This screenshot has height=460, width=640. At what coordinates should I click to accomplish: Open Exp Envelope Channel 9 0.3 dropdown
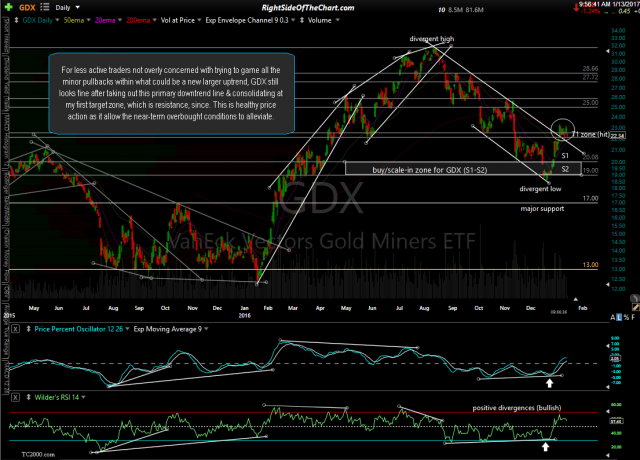pos(293,20)
